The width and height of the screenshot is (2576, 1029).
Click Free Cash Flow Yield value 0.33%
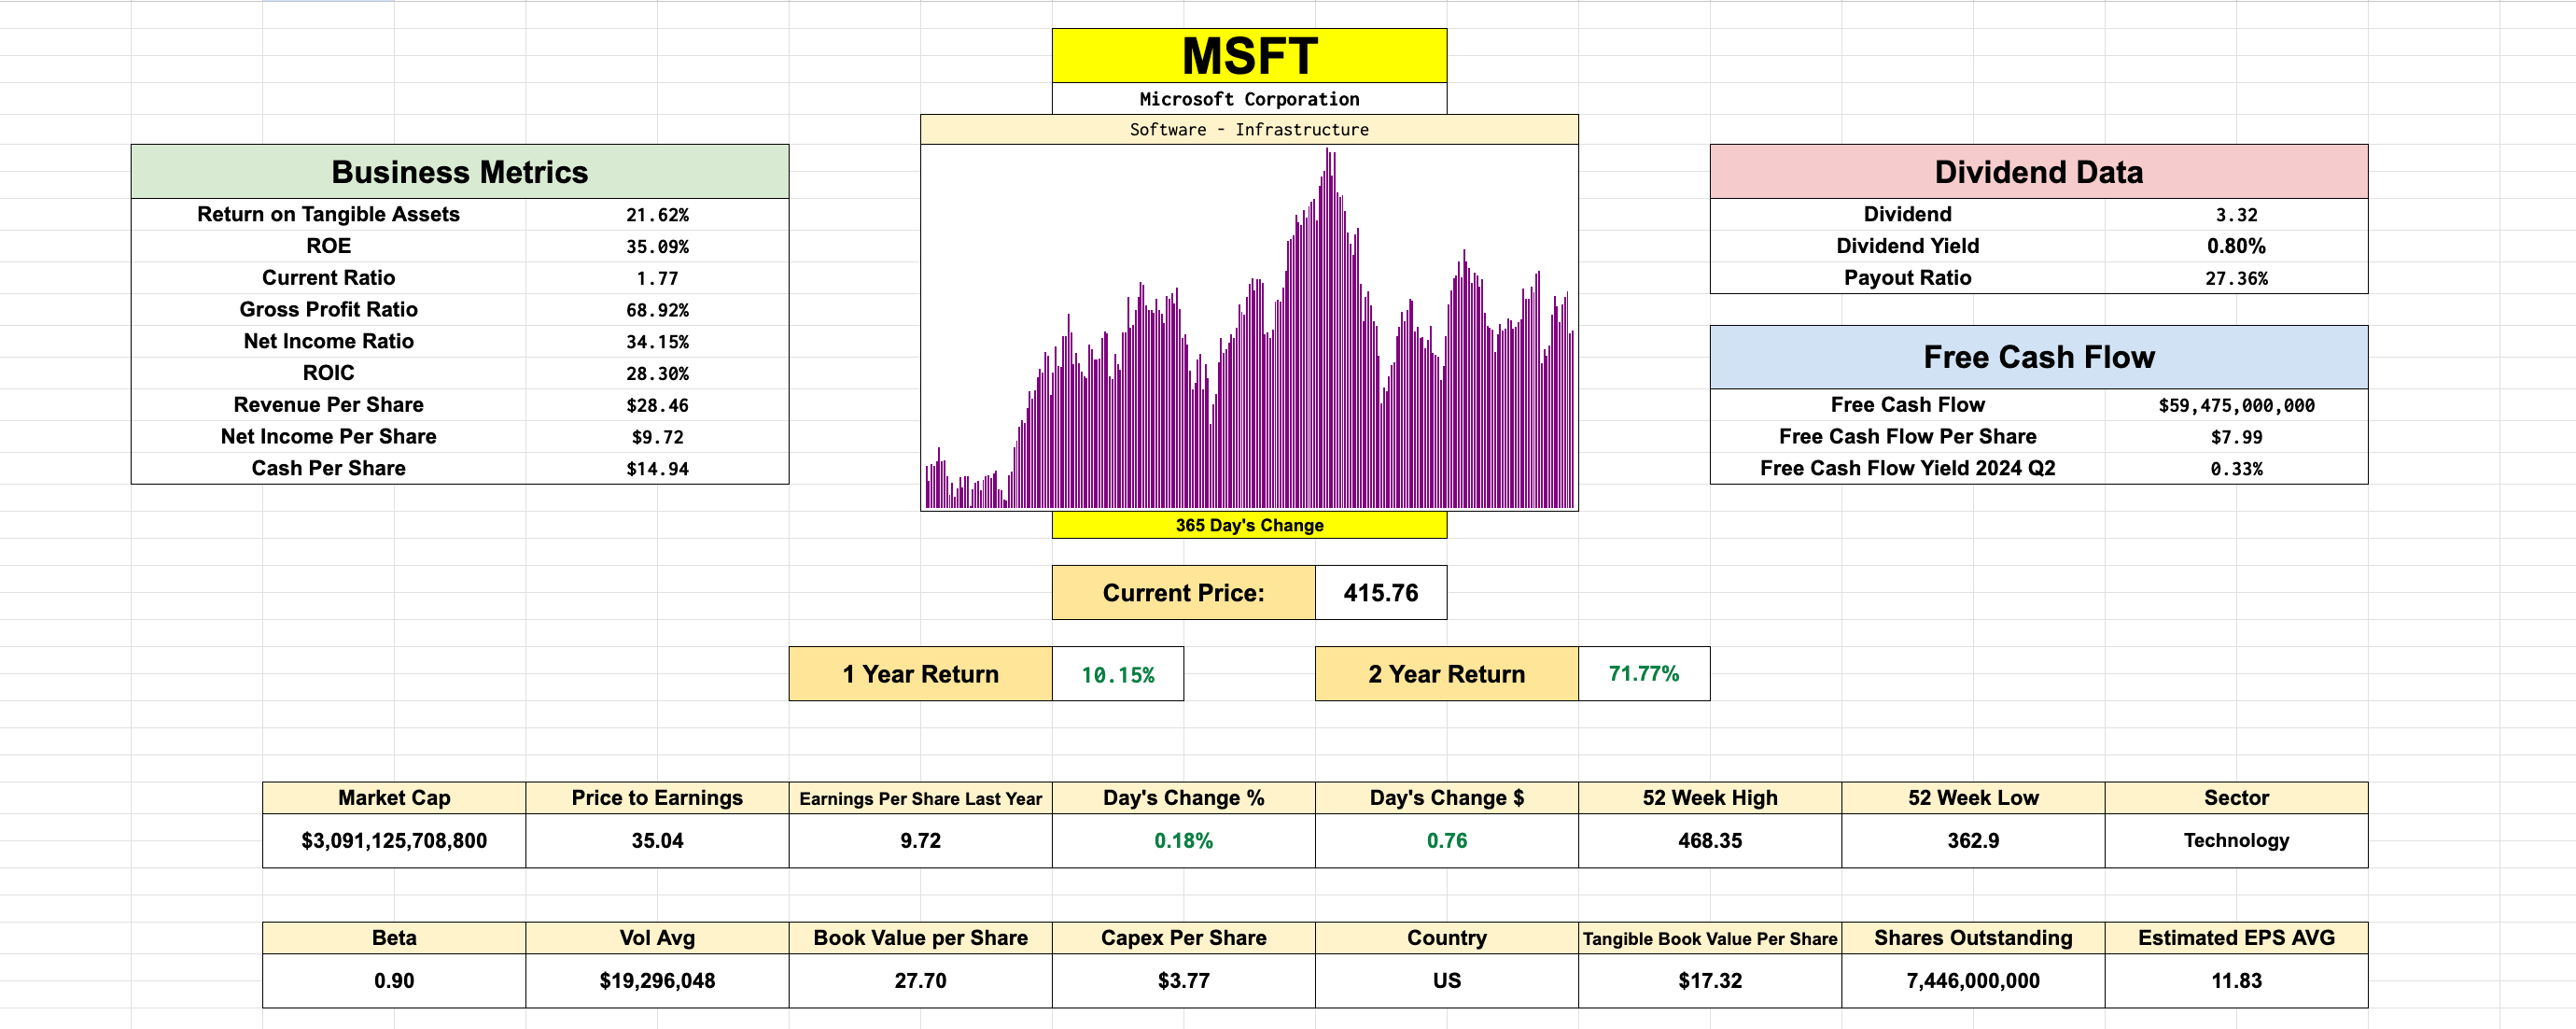point(2236,468)
